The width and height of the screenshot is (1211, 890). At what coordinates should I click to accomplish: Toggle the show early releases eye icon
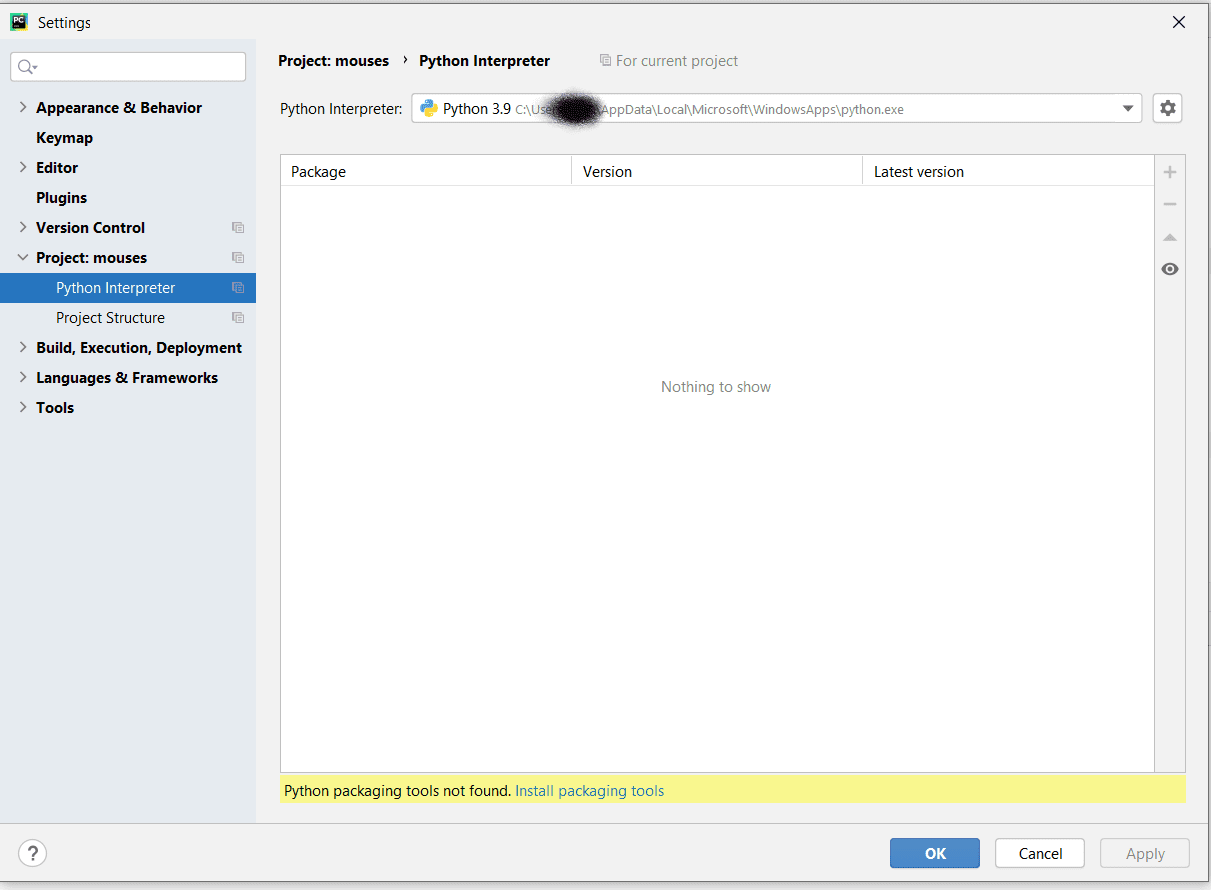point(1170,269)
